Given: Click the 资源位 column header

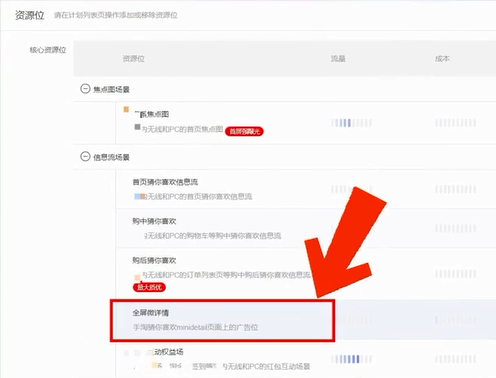Looking at the screenshot, I should click(133, 59).
